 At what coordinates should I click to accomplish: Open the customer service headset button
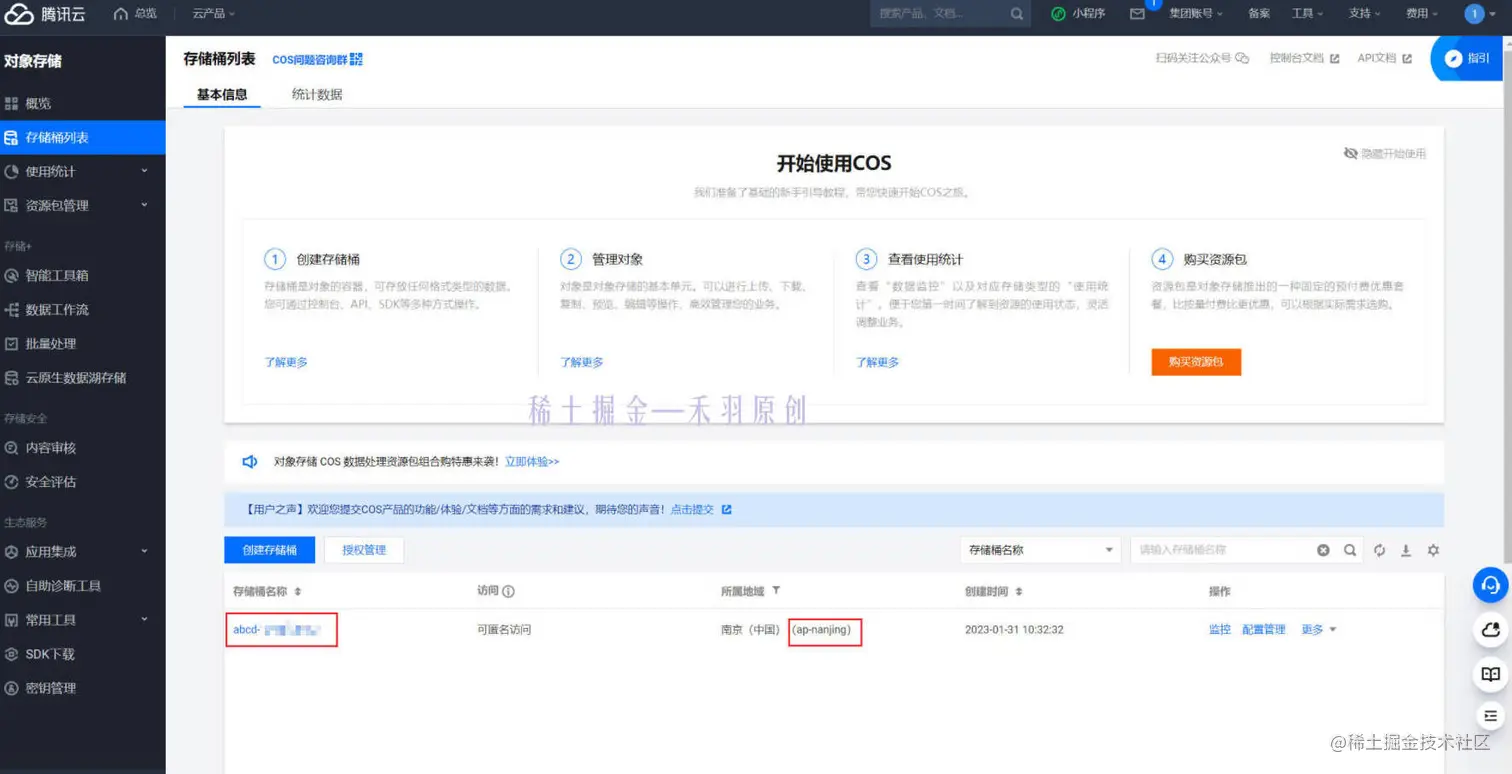tap(1491, 584)
